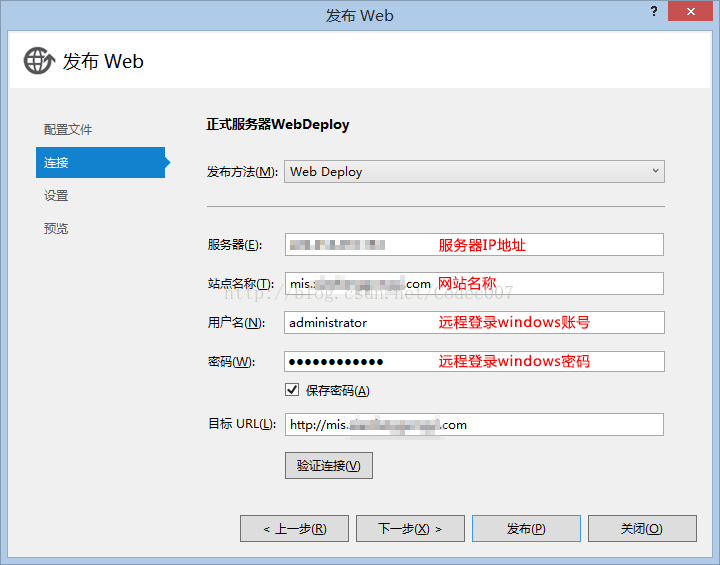
Task: Focus the 目标 URL text box
Action: [474, 425]
